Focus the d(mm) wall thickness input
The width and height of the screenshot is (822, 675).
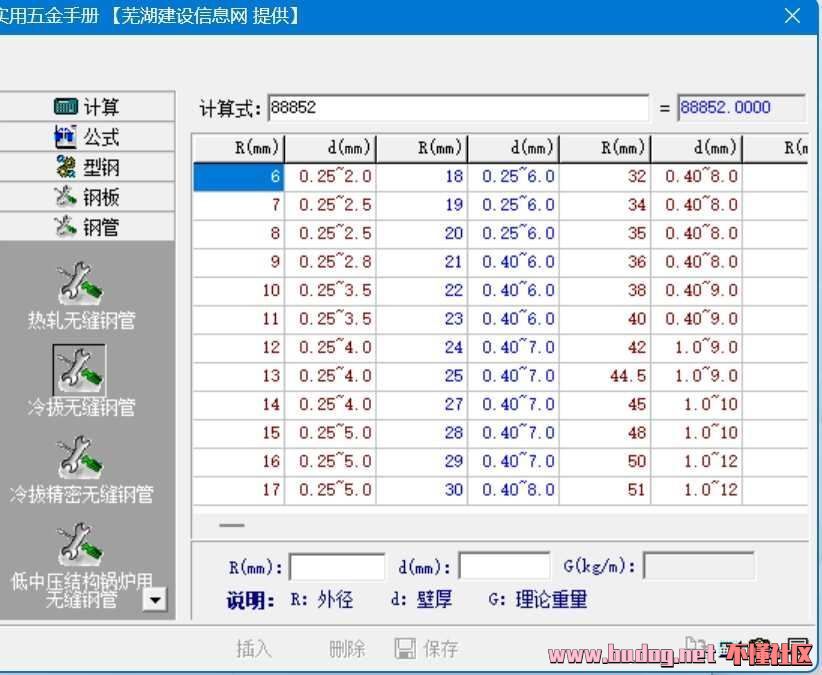point(504,567)
